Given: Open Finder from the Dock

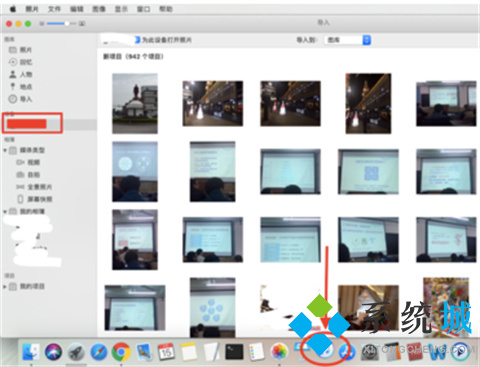Looking at the screenshot, I should [x=31, y=352].
